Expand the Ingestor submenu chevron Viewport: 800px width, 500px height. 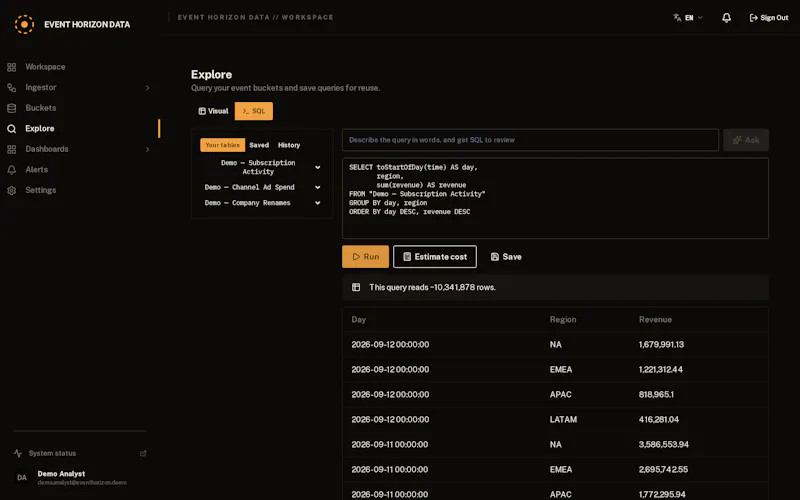click(147, 88)
